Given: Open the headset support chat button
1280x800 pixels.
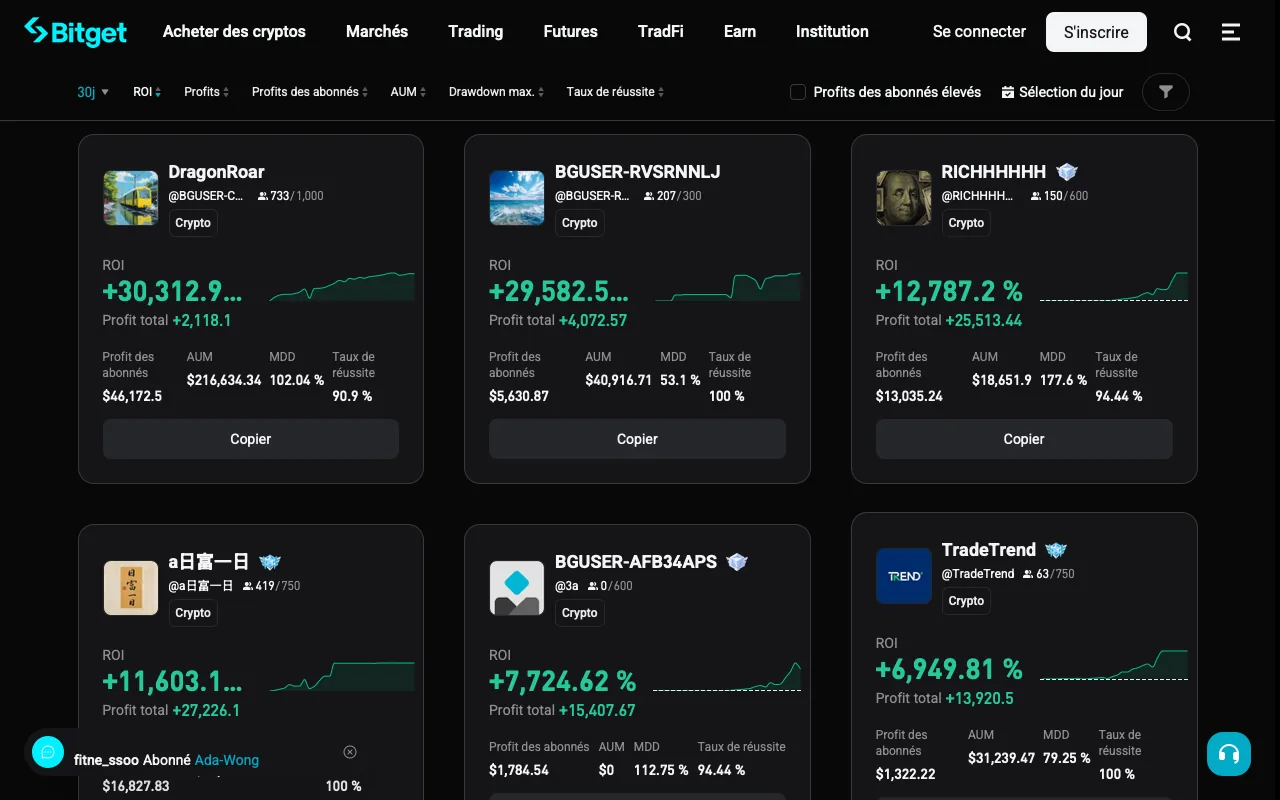Looking at the screenshot, I should [x=1229, y=754].
